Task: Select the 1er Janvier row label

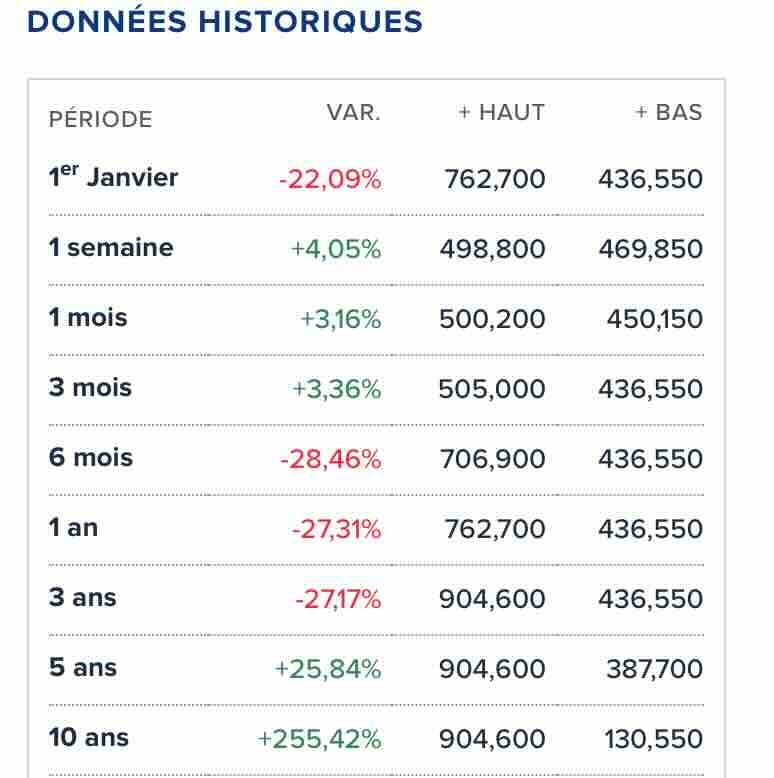Action: (113, 178)
